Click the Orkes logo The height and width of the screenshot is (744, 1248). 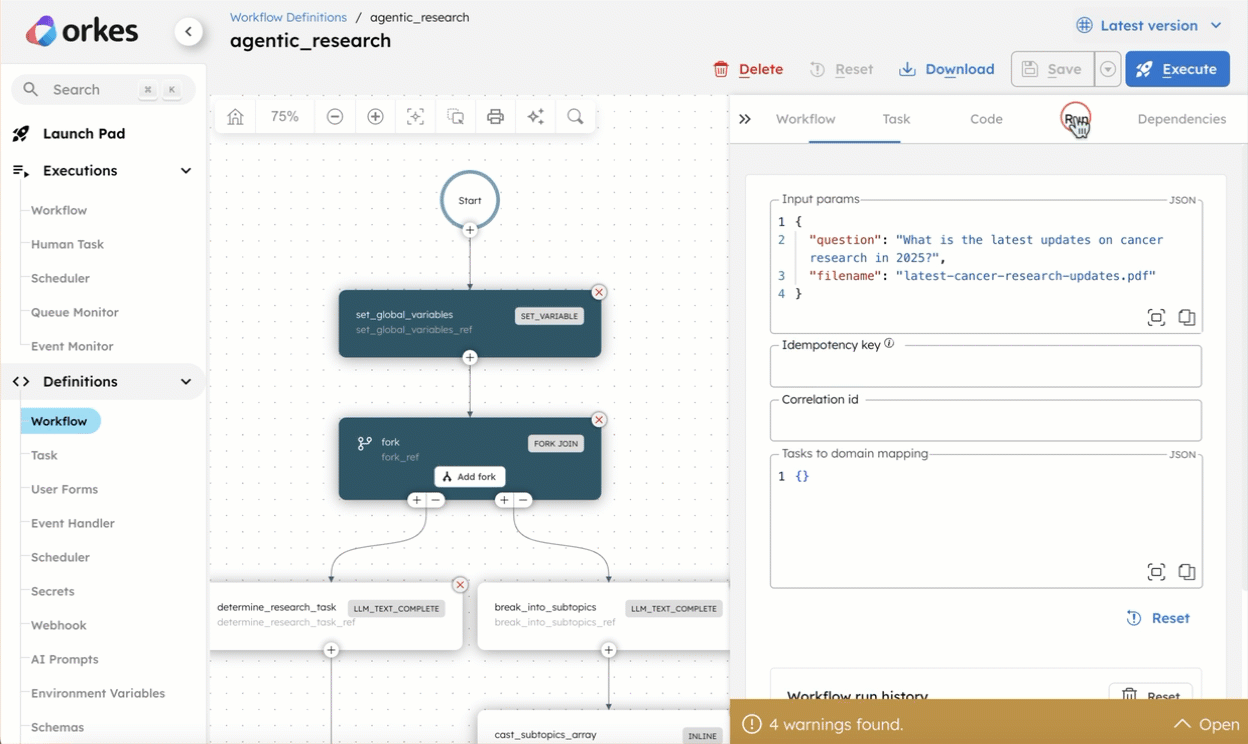point(82,31)
